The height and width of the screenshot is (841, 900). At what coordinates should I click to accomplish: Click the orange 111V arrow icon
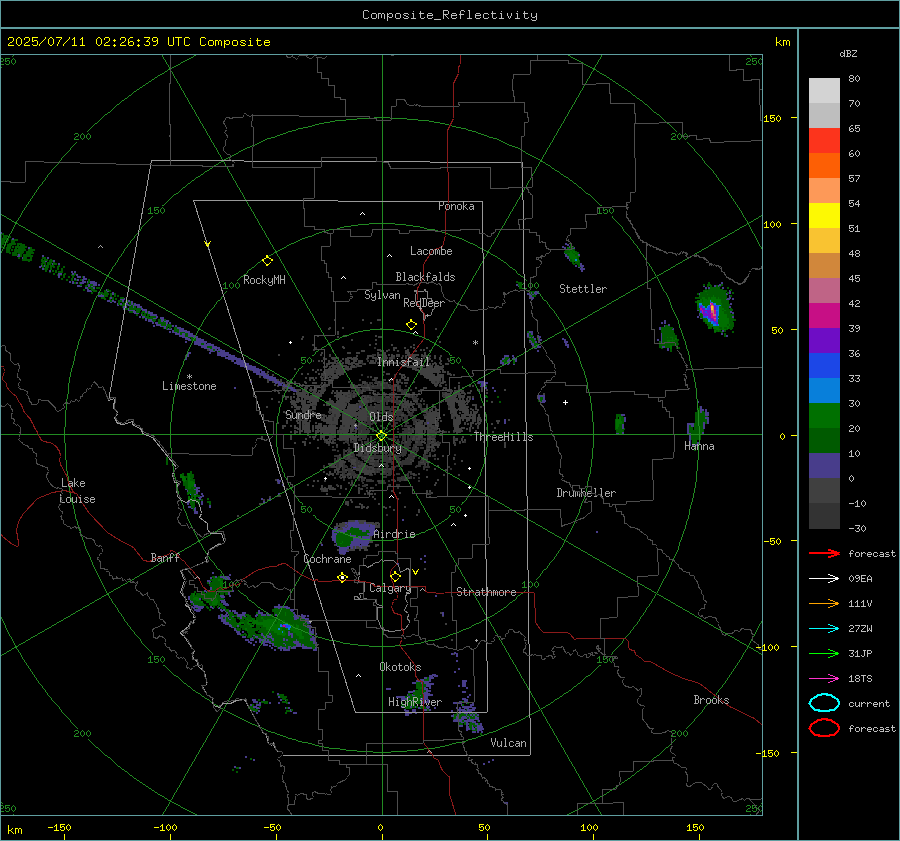tap(824, 603)
